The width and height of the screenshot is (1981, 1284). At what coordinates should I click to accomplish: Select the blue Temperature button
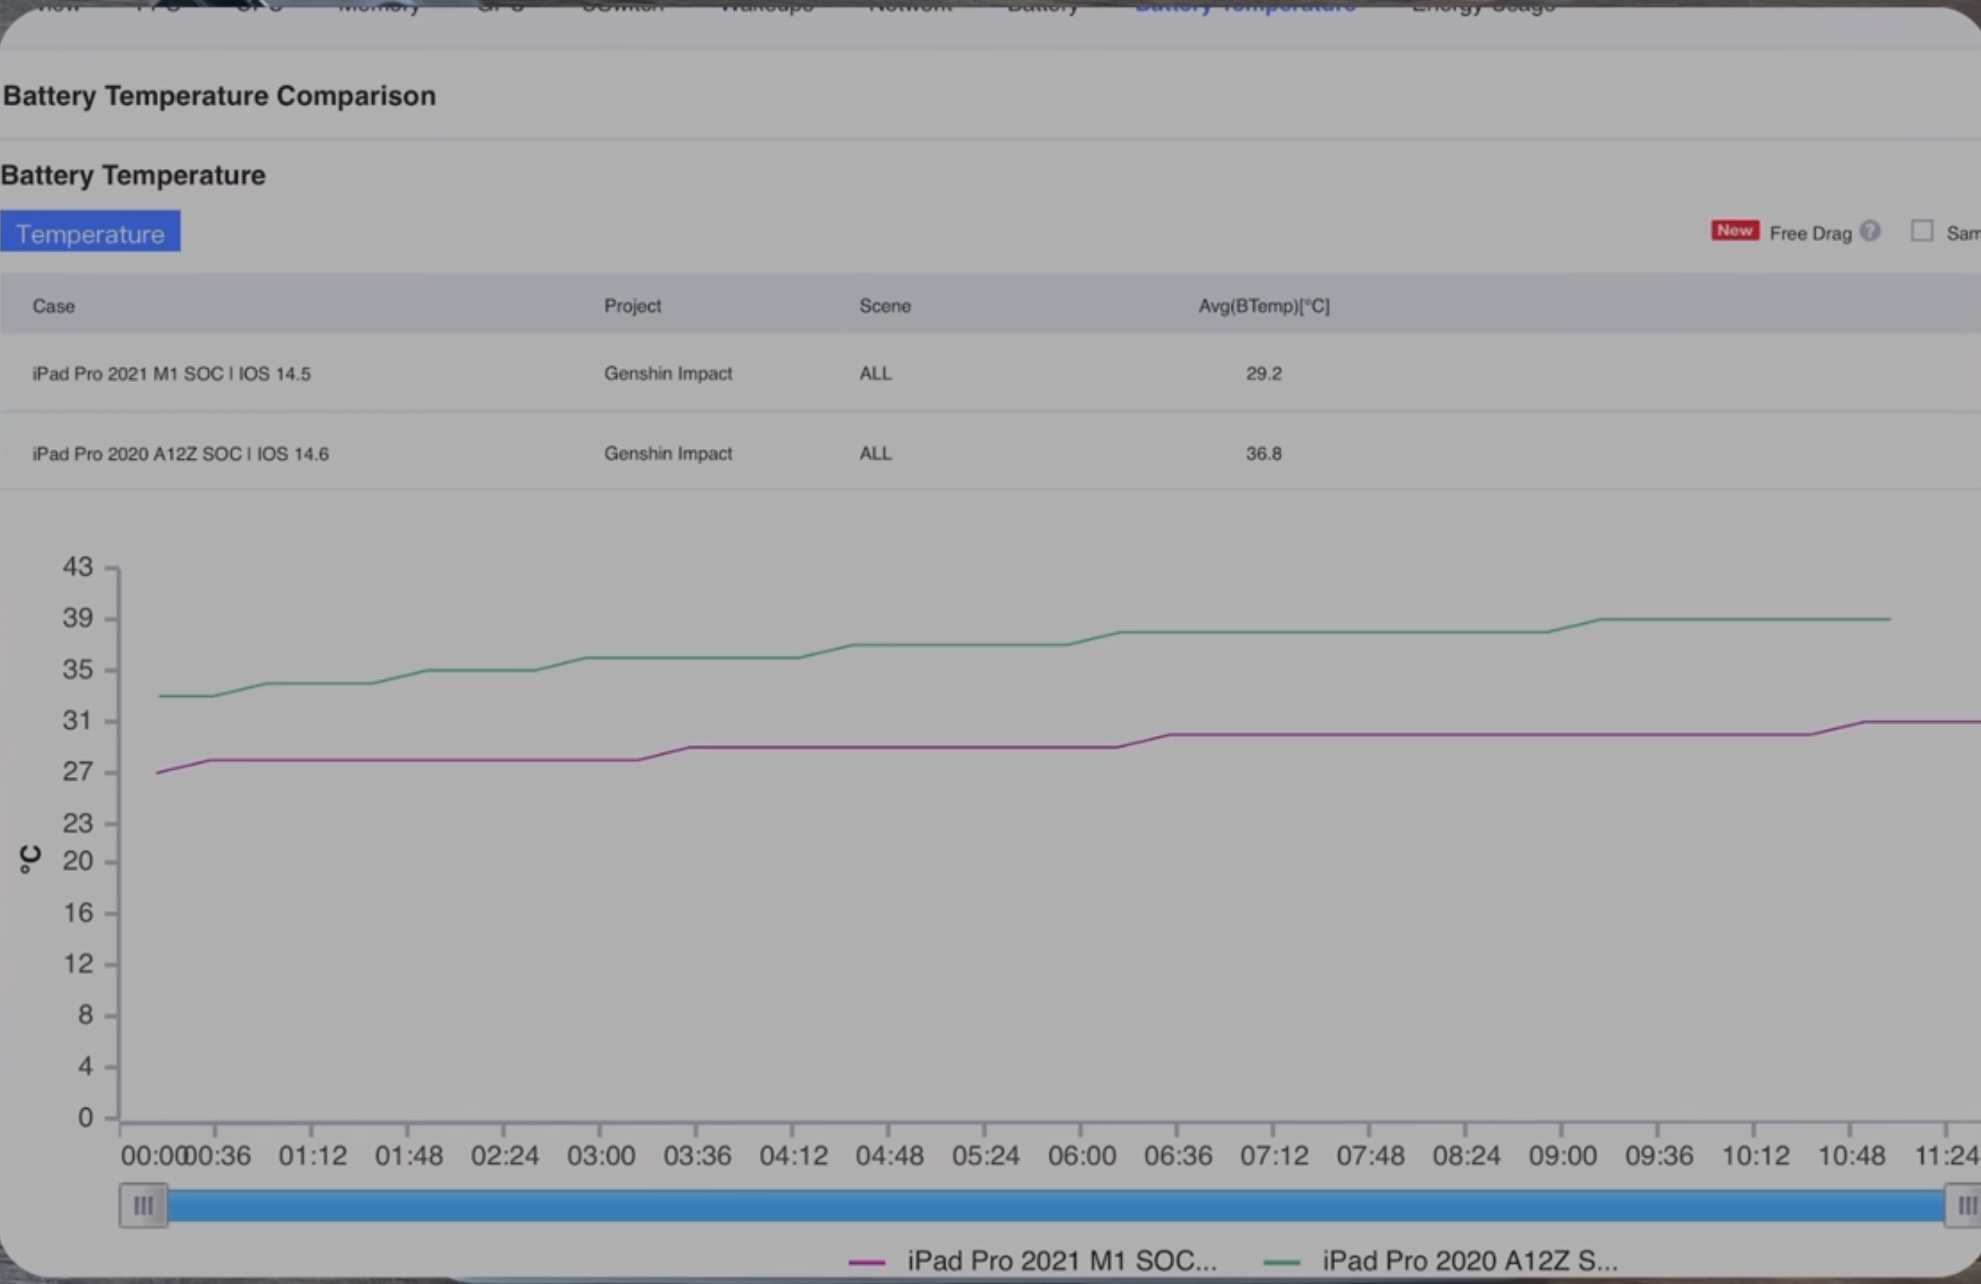[x=90, y=232]
